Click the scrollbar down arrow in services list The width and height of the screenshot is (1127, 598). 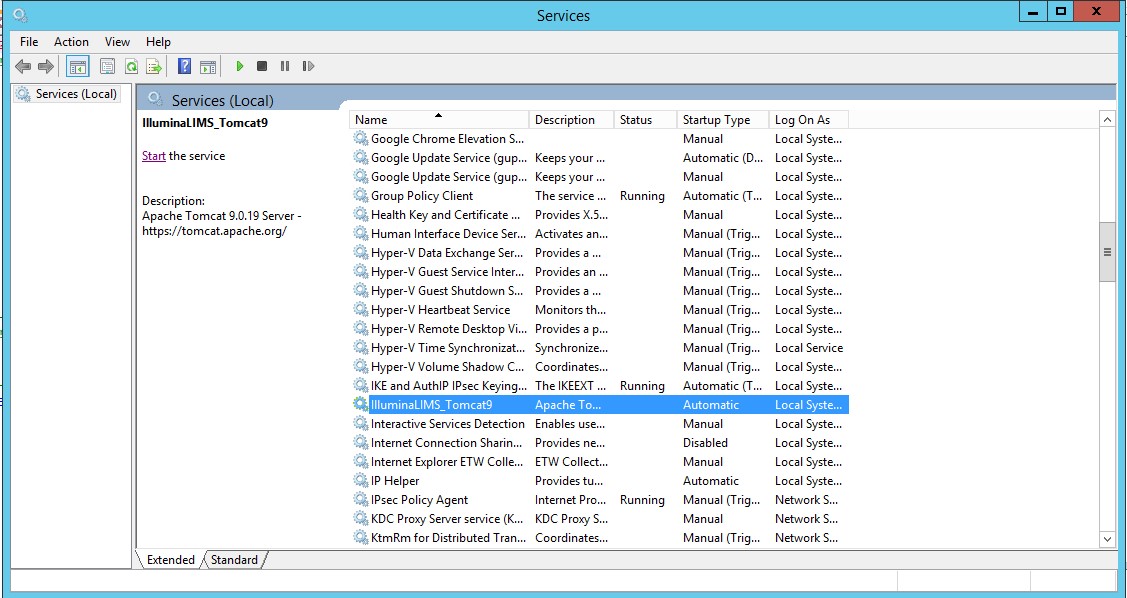(x=1107, y=539)
